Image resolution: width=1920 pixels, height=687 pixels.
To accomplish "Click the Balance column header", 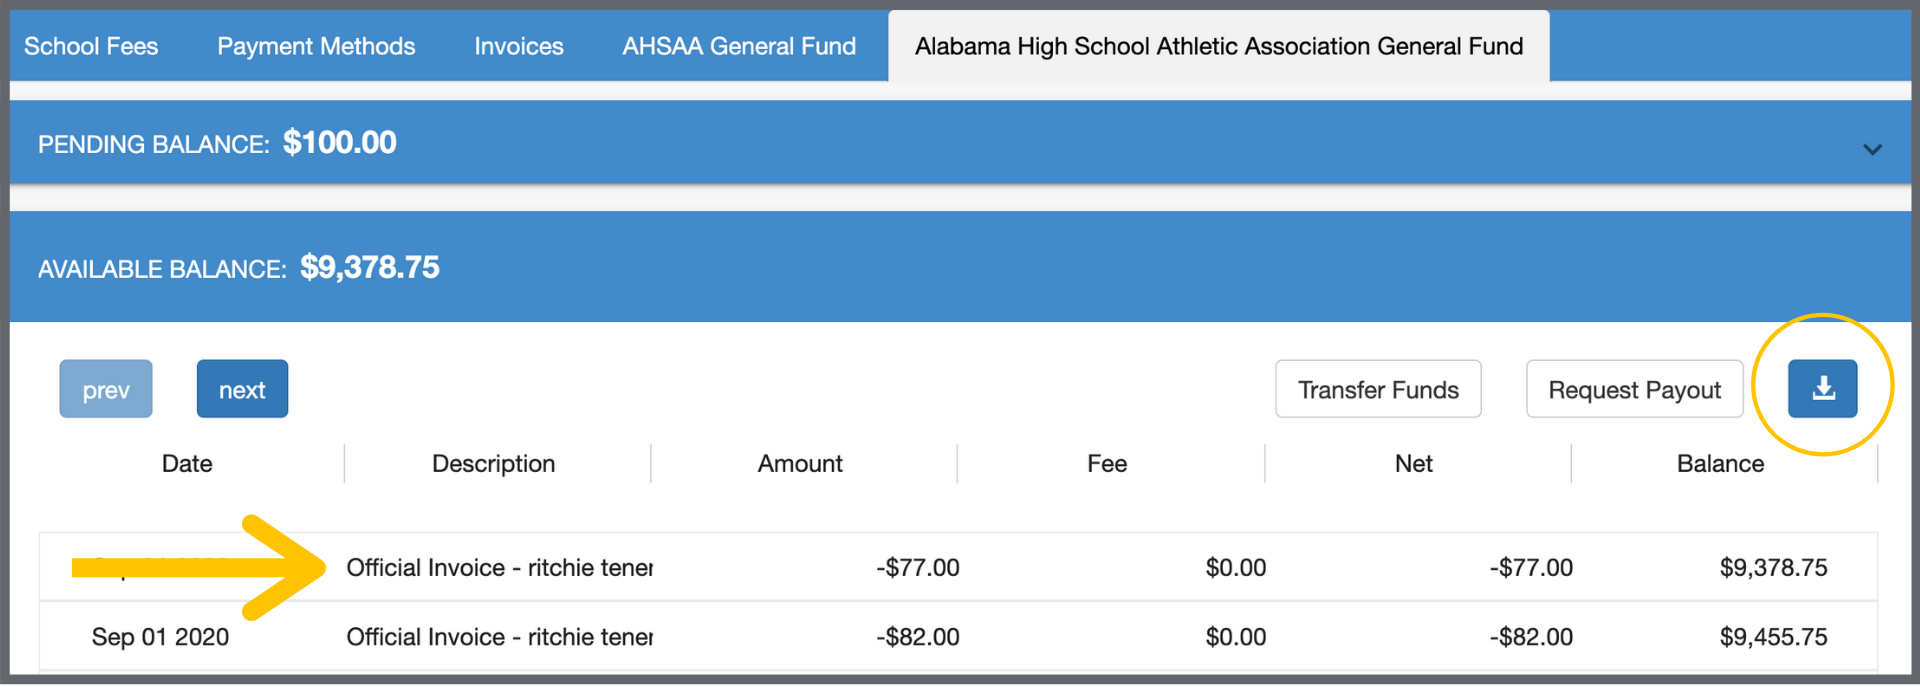I will 1720,464.
